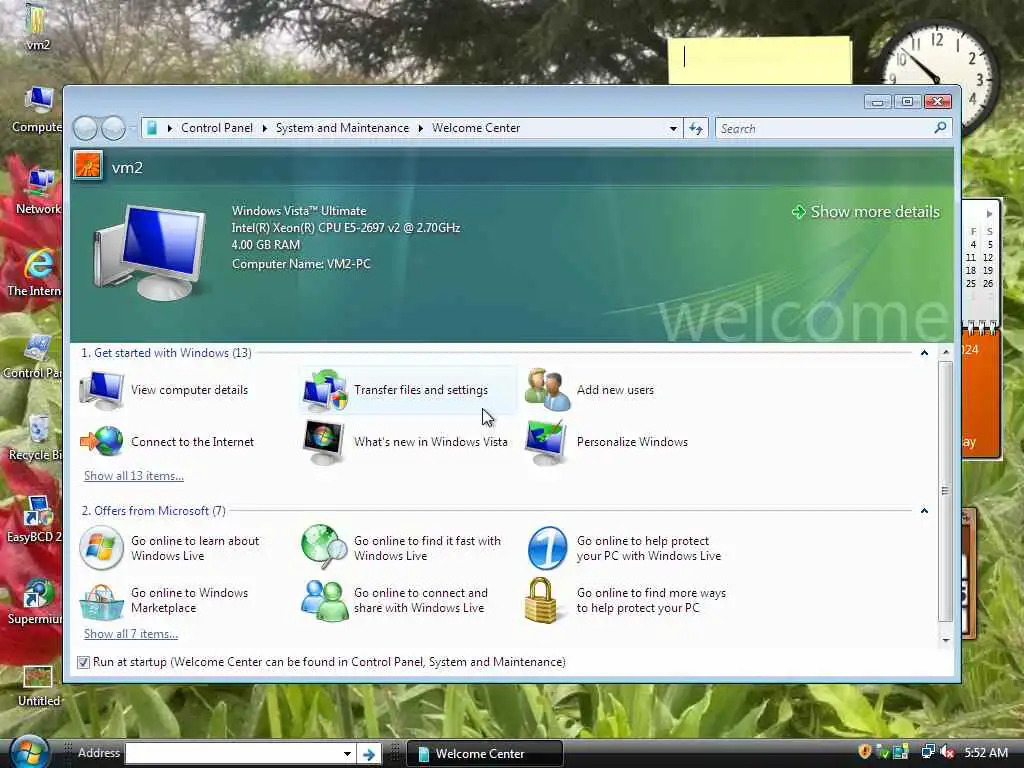
Task: Select connect and share Windows Live icon
Action: click(324, 601)
